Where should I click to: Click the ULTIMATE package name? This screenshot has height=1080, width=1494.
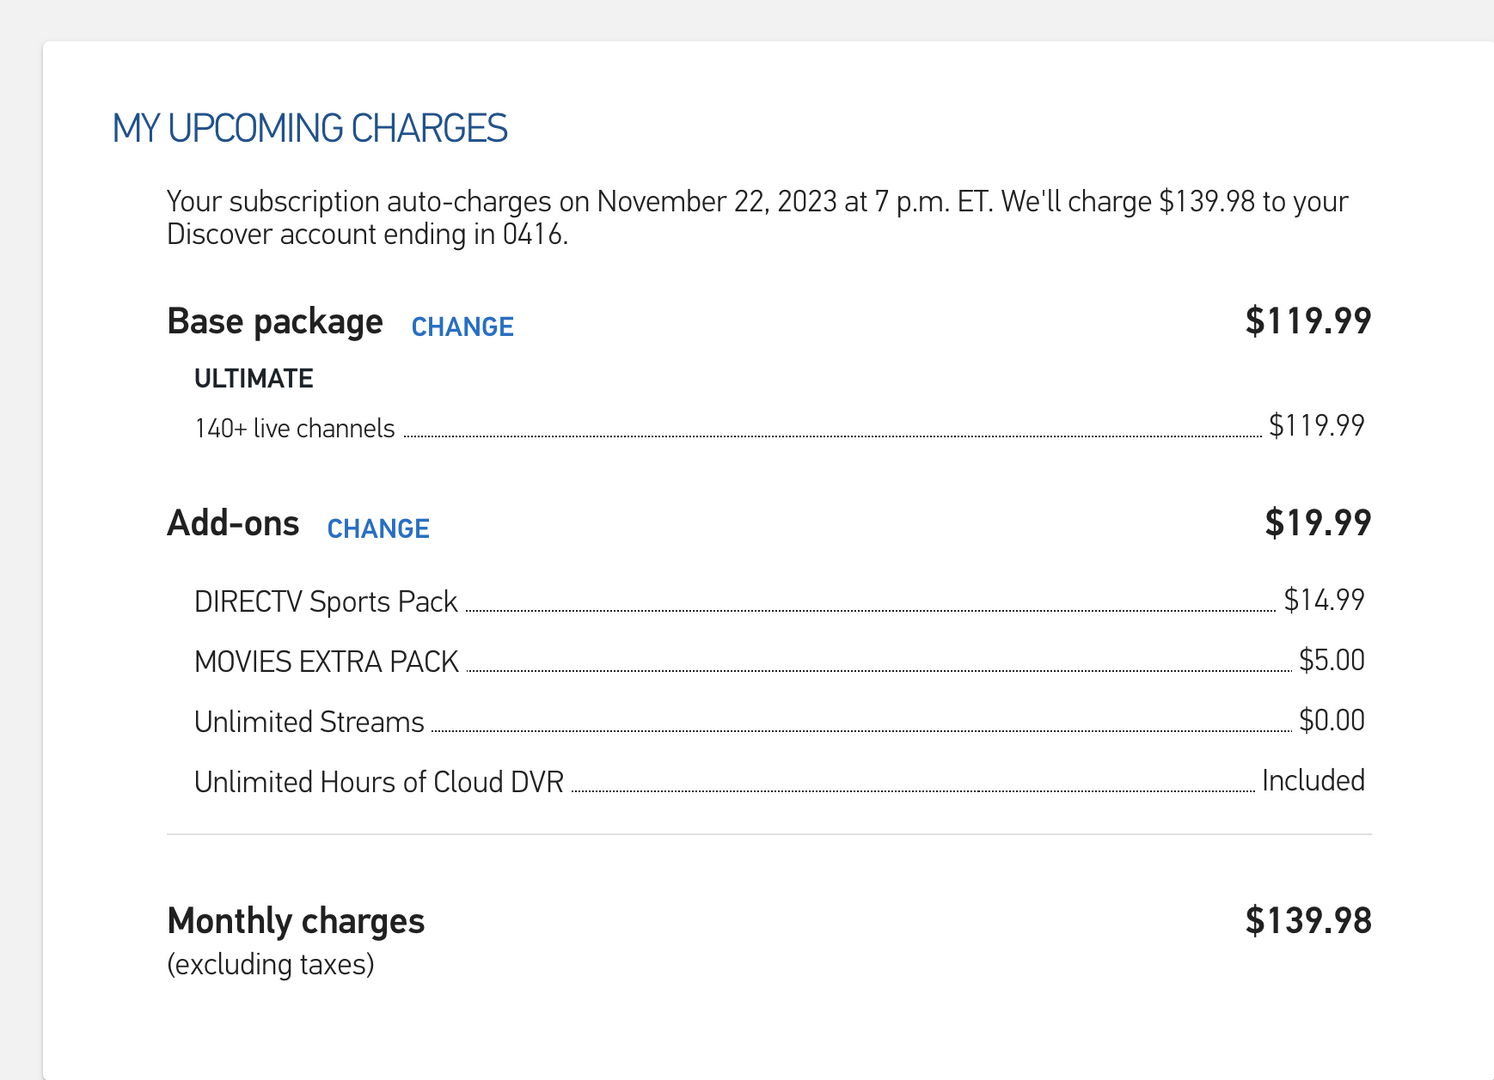[x=254, y=379]
